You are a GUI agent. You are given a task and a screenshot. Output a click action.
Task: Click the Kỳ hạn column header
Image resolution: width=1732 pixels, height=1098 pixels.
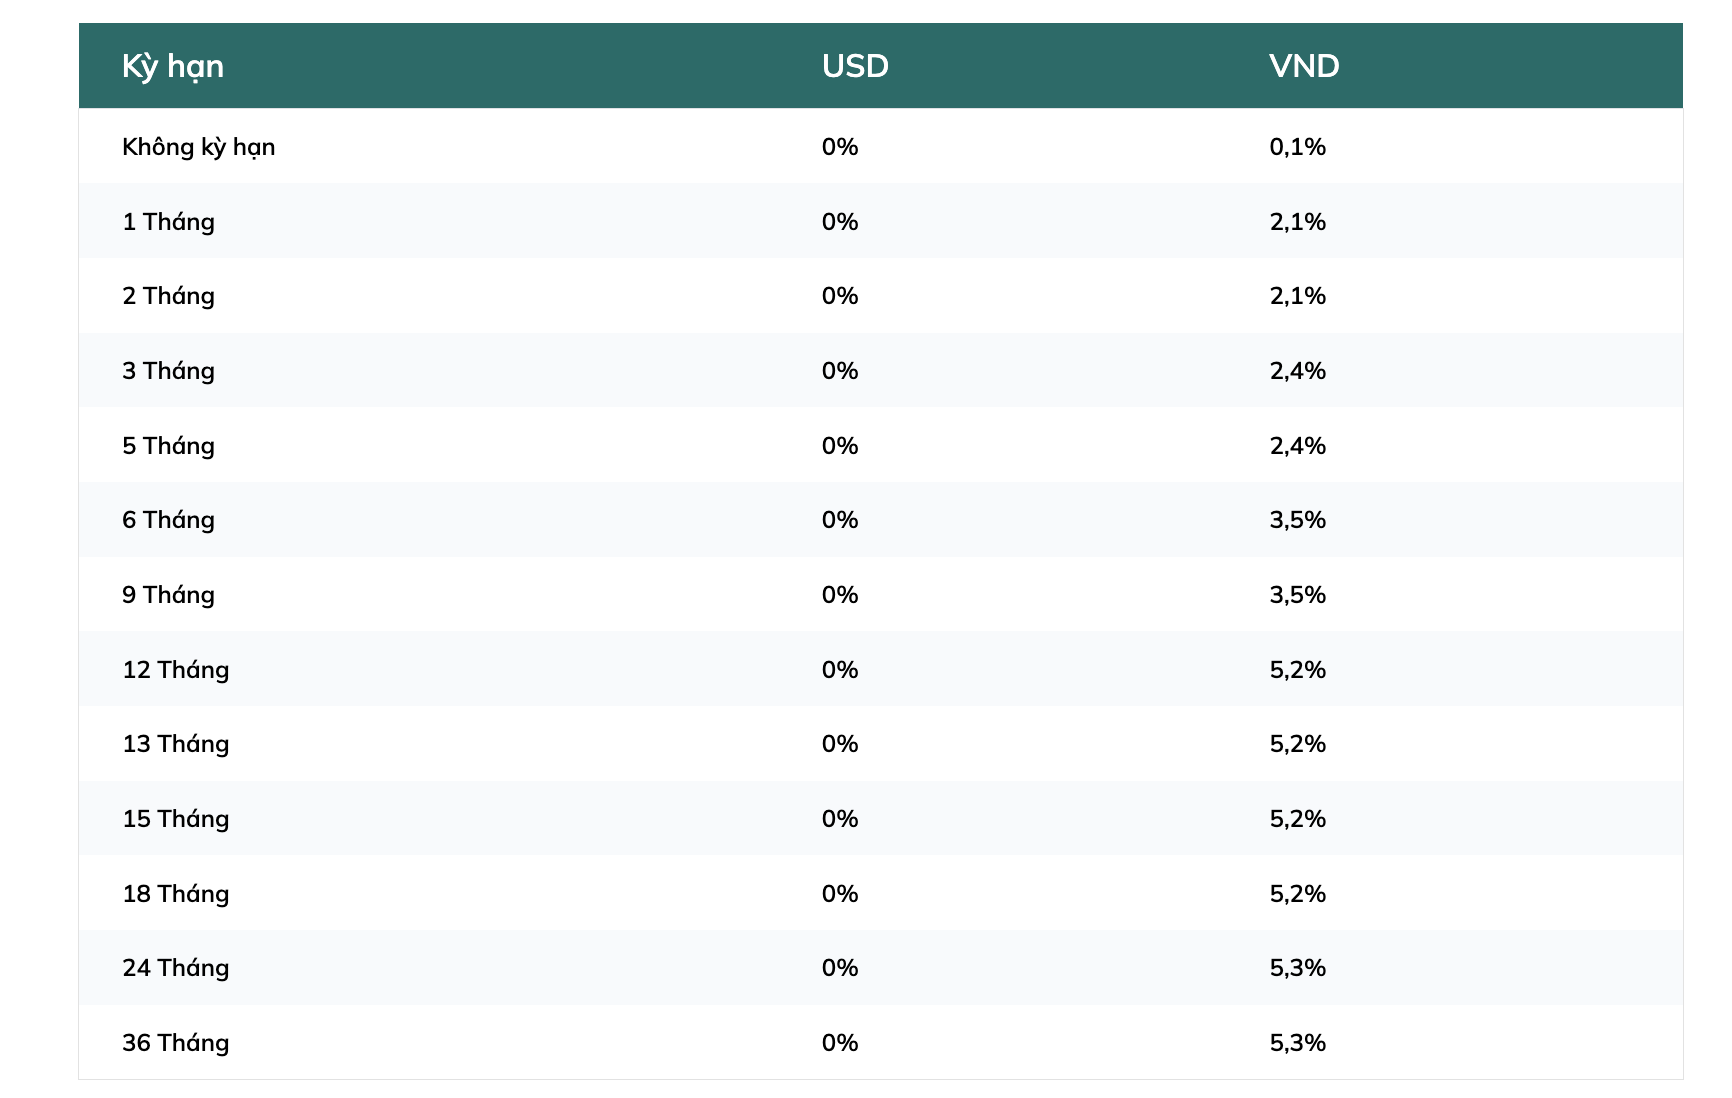click(x=173, y=66)
